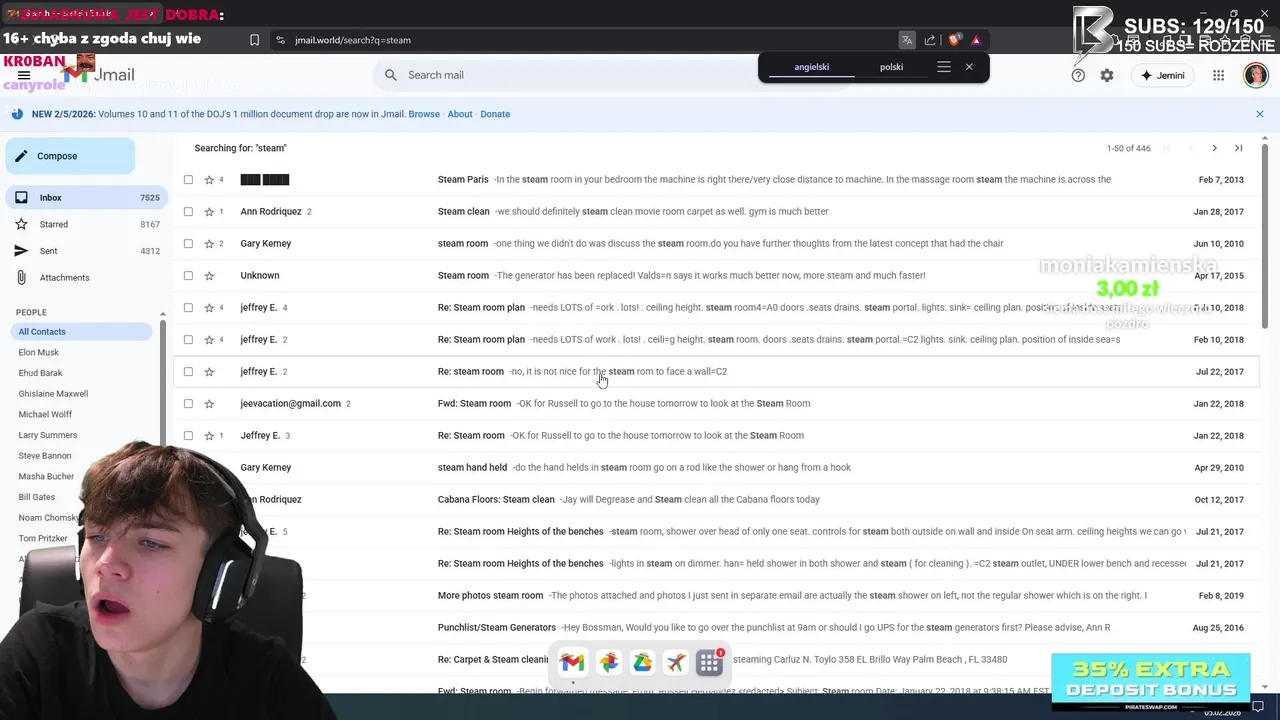Open the airplane flights dock icon

point(676,662)
